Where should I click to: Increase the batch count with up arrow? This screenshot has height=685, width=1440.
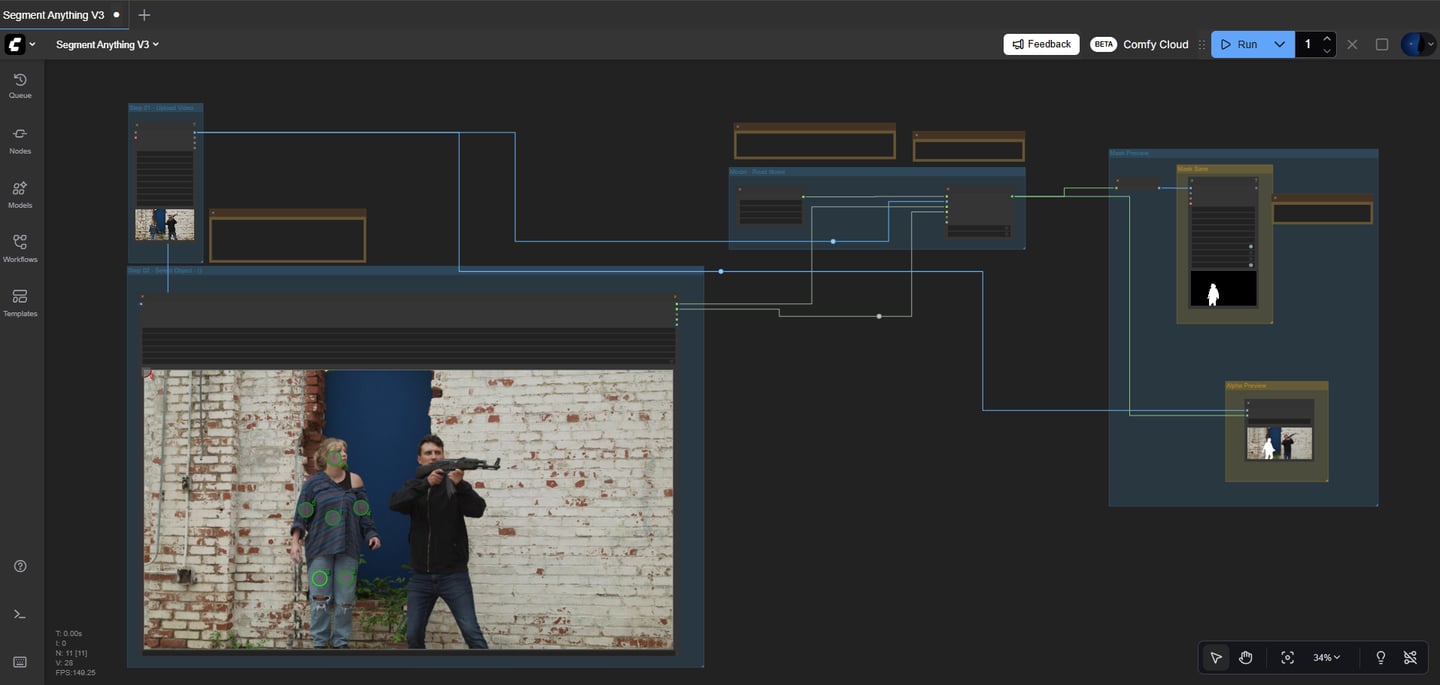tap(1327, 38)
